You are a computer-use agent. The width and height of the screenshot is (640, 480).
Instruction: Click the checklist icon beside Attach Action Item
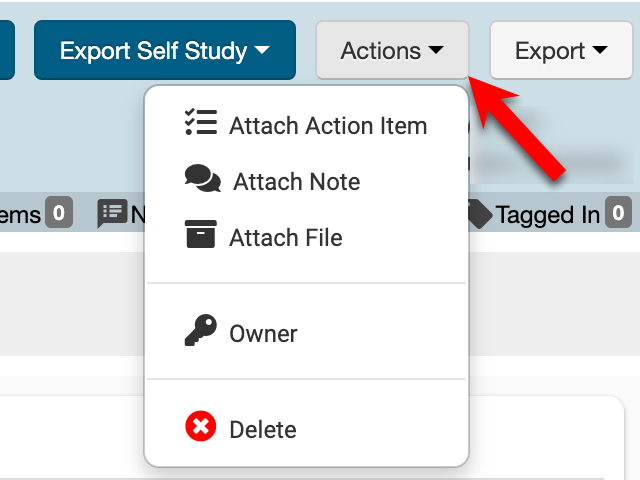201,124
